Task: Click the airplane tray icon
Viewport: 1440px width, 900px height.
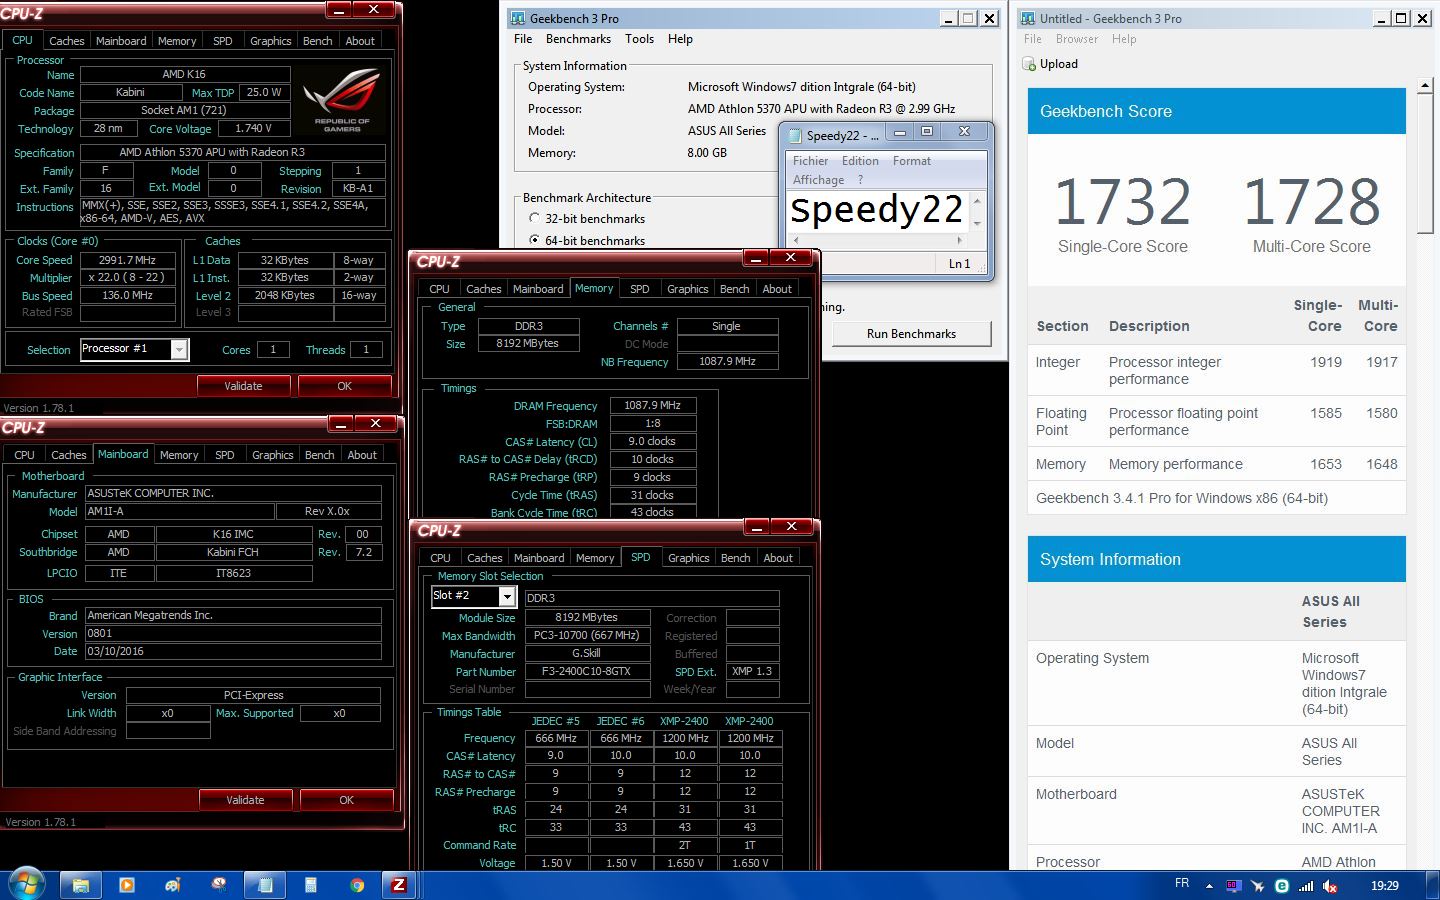Action: pos(1258,886)
